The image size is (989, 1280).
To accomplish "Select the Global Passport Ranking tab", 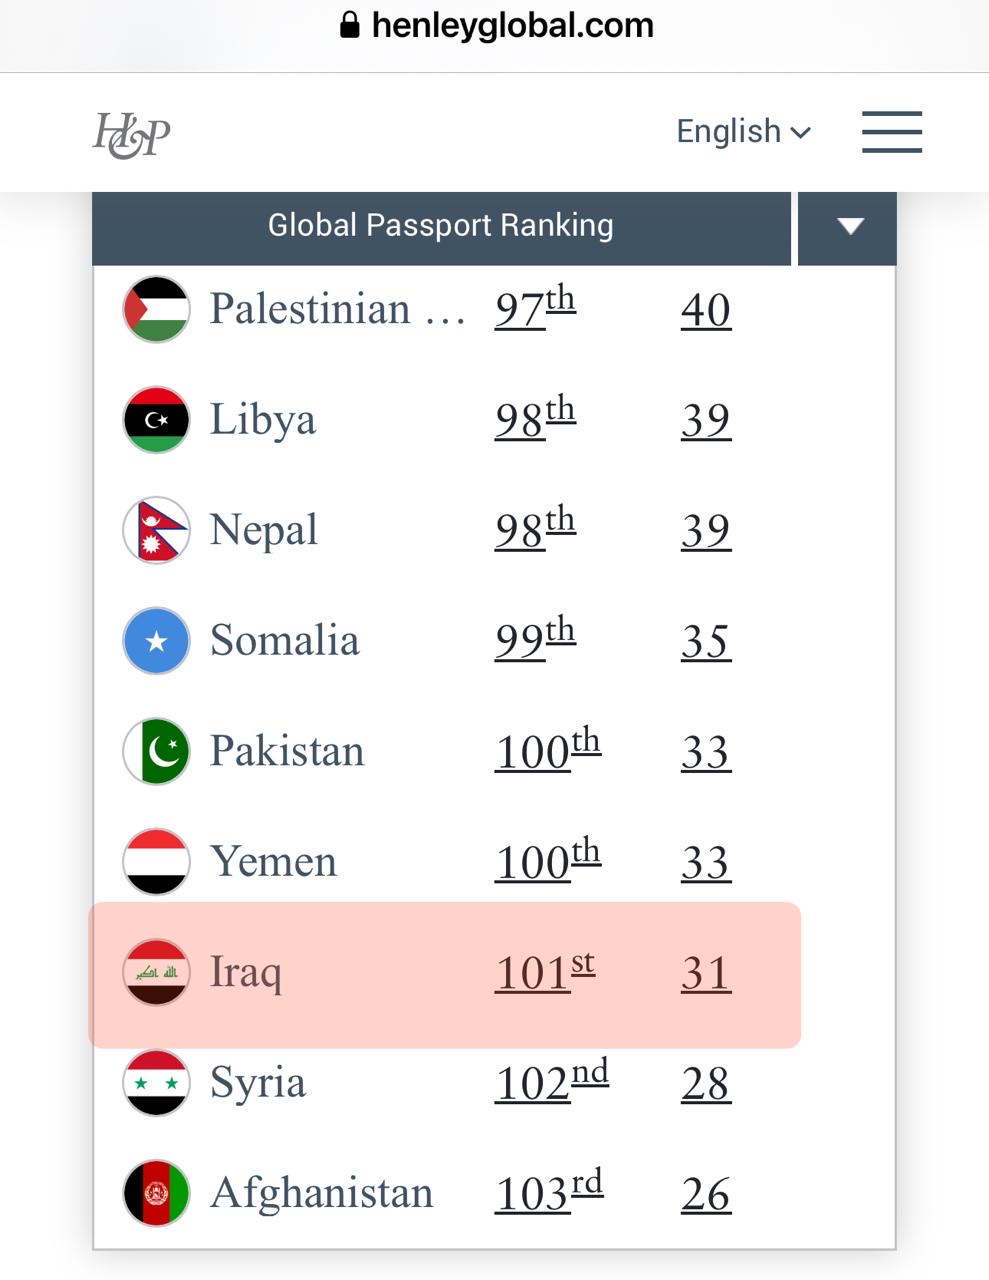I will pyautogui.click(x=441, y=226).
